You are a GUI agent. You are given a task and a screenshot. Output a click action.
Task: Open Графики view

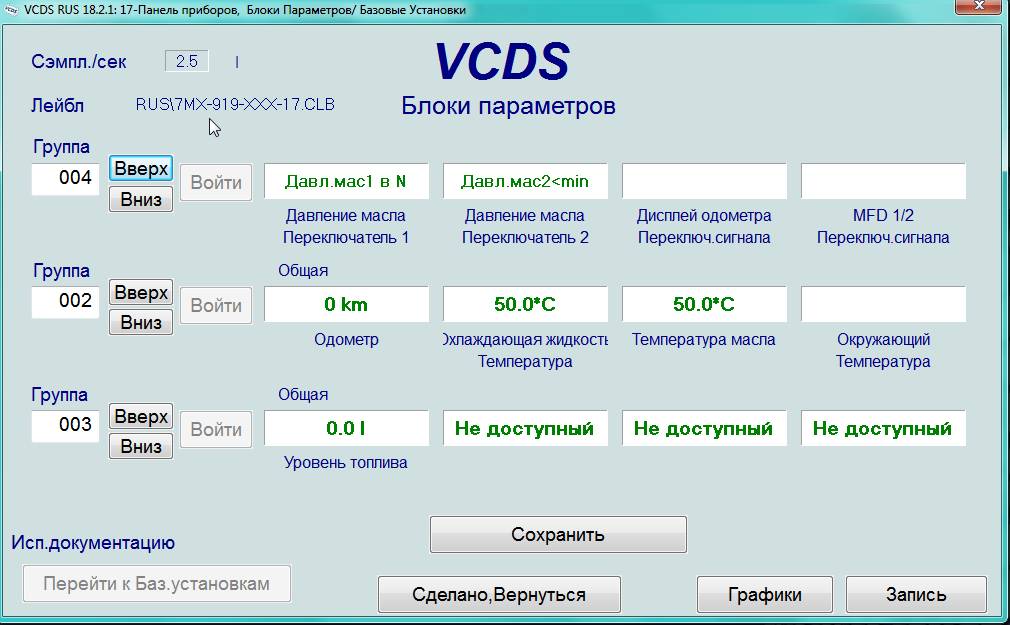coord(764,594)
